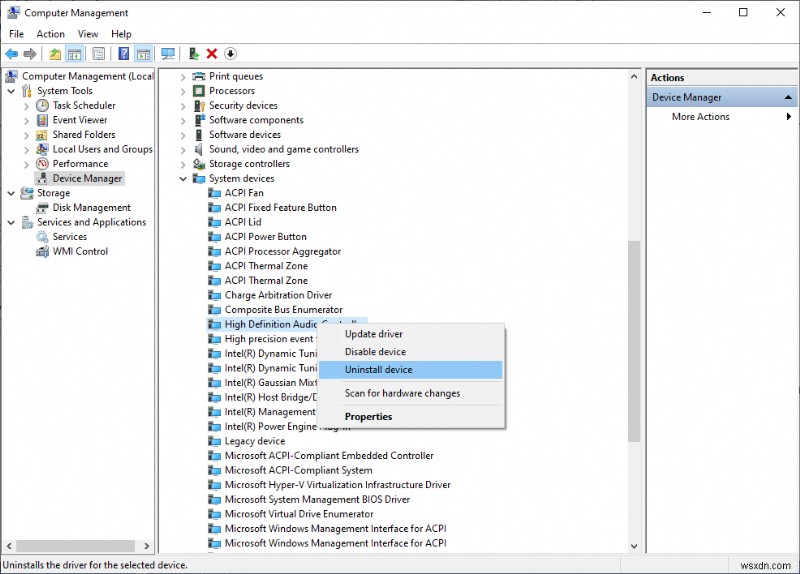Expand Sound, video and game controllers chevron

[183, 150]
